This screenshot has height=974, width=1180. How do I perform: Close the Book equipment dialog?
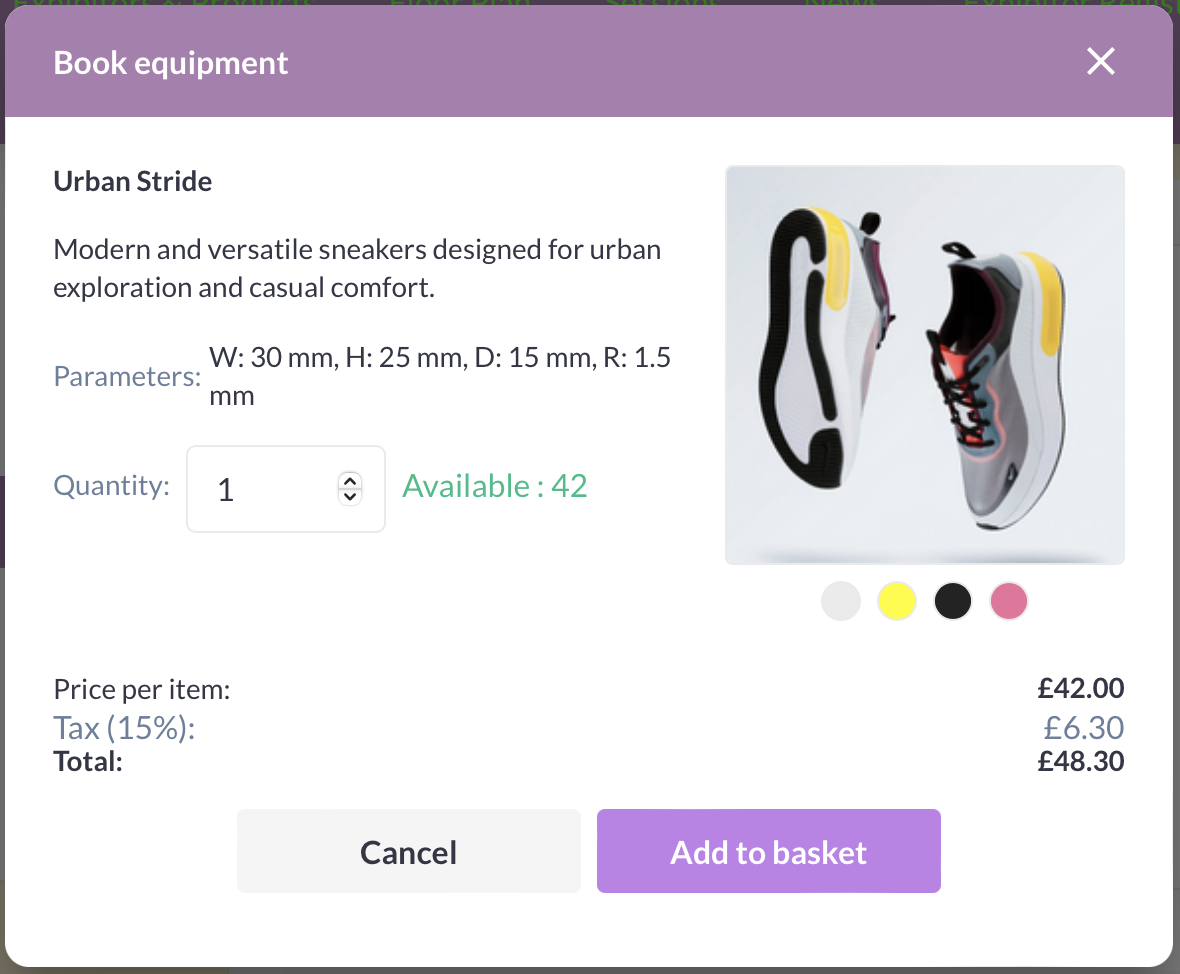[1100, 62]
